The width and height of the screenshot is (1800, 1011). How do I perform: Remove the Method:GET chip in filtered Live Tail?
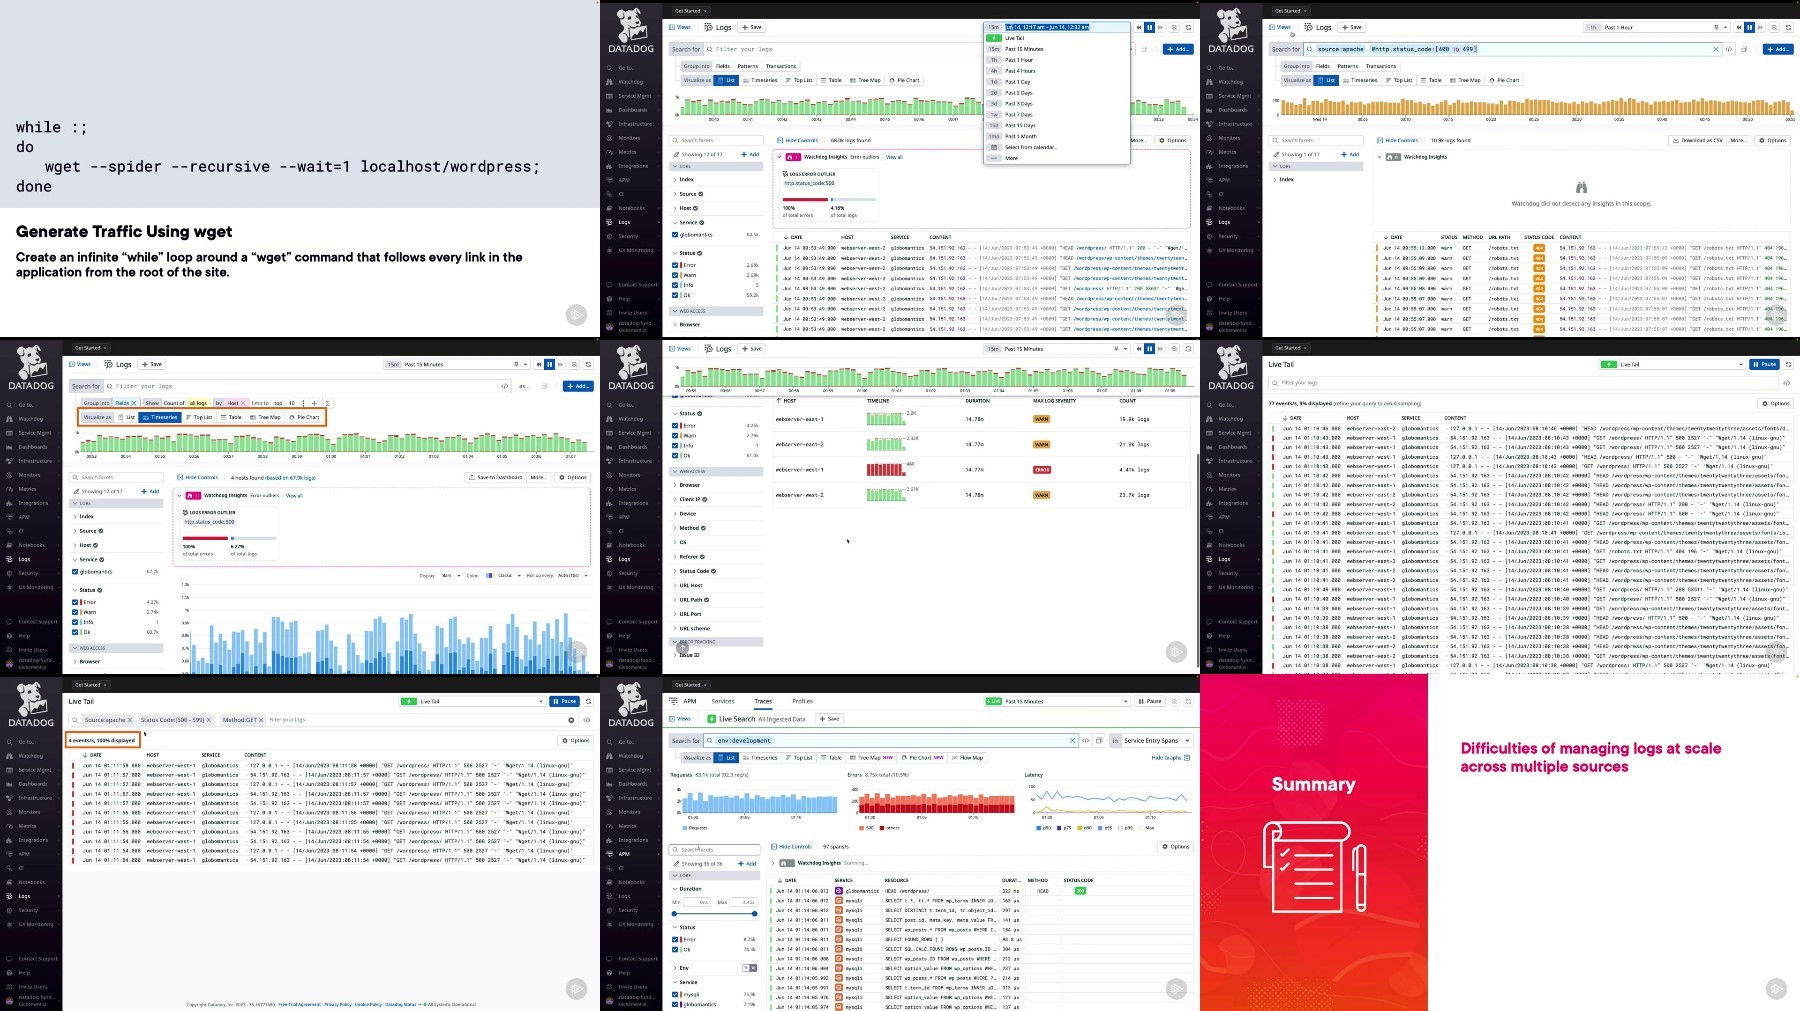click(x=261, y=720)
